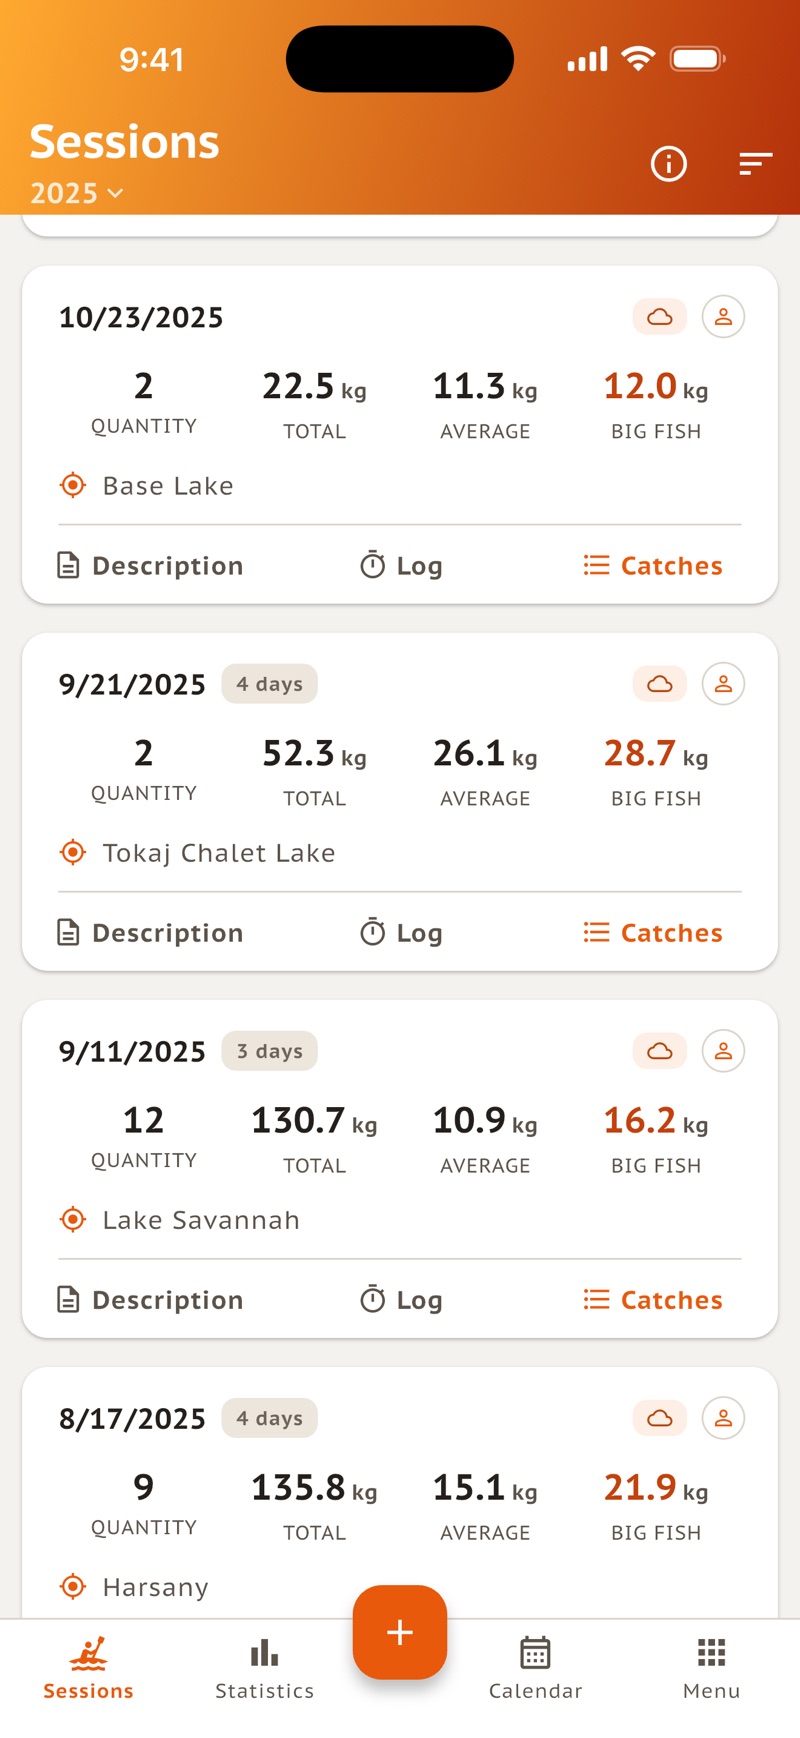Tap the 4 days badge on 9/21/2025

(x=270, y=684)
